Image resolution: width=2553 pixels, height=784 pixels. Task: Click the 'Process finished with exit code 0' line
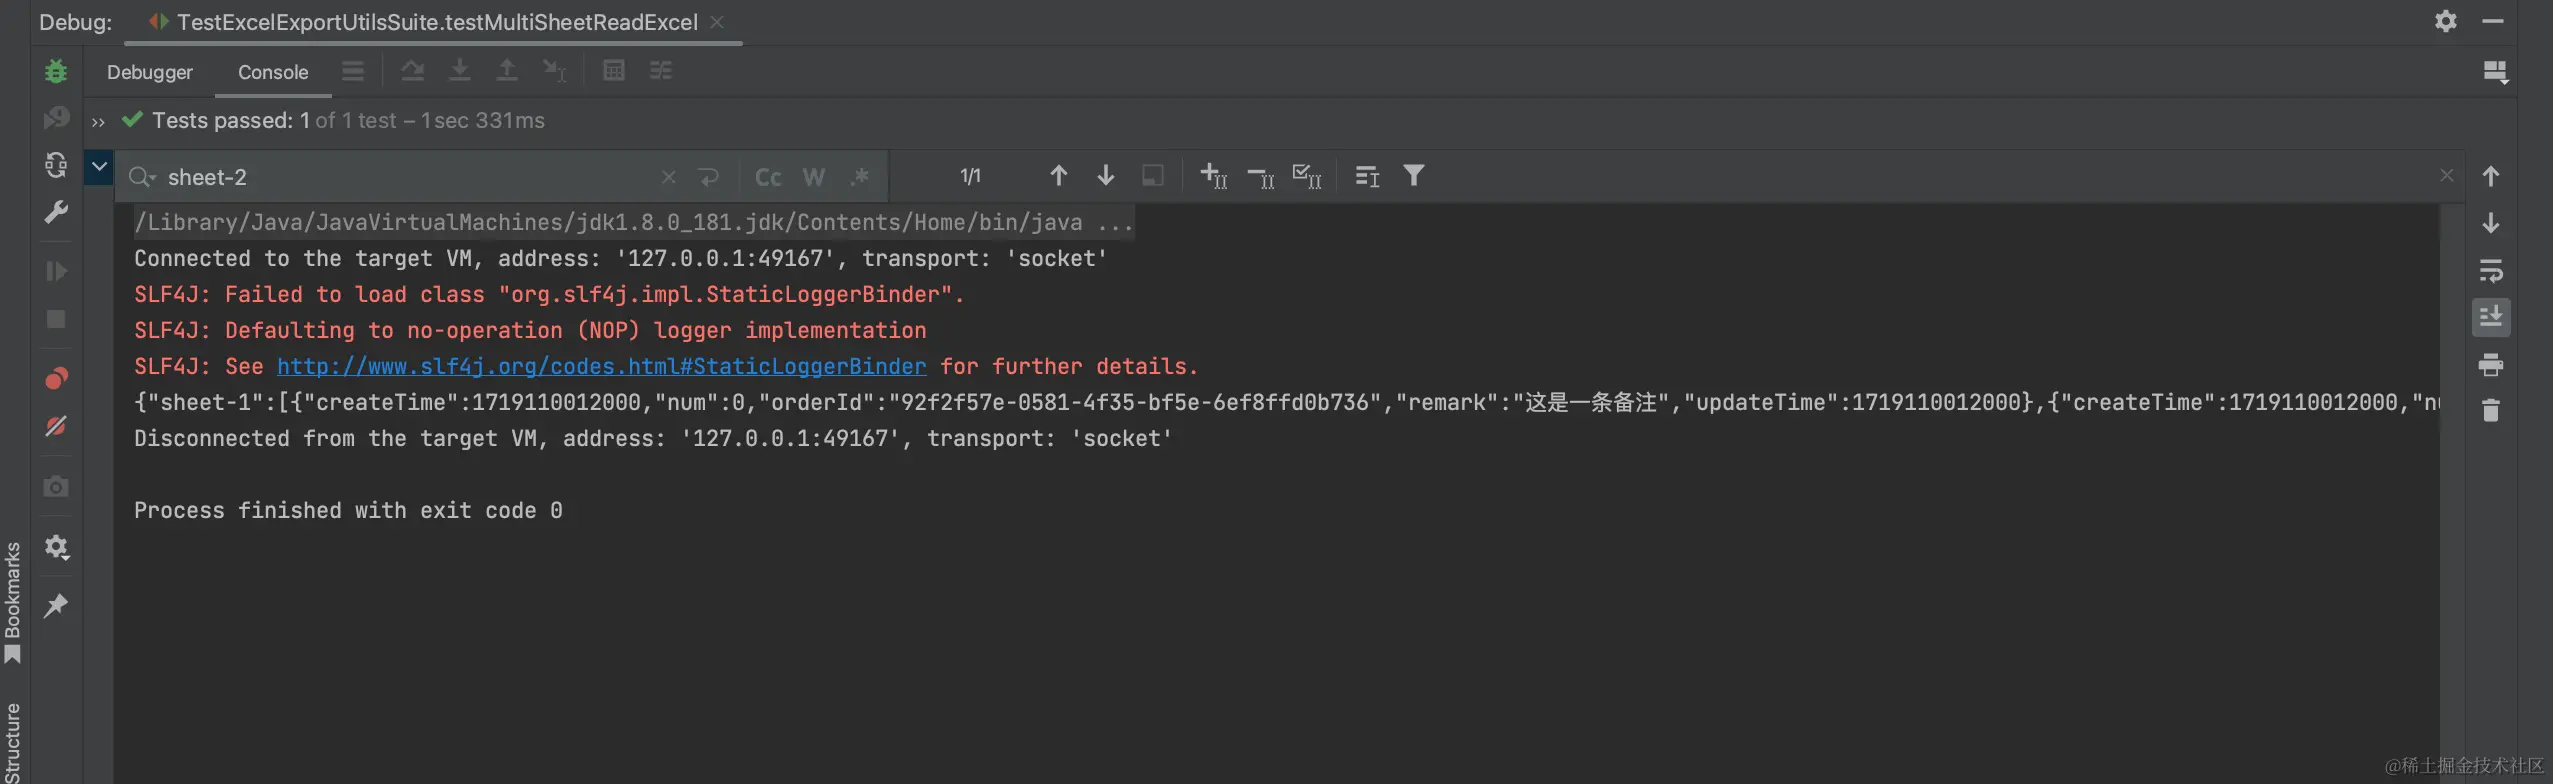coord(348,511)
